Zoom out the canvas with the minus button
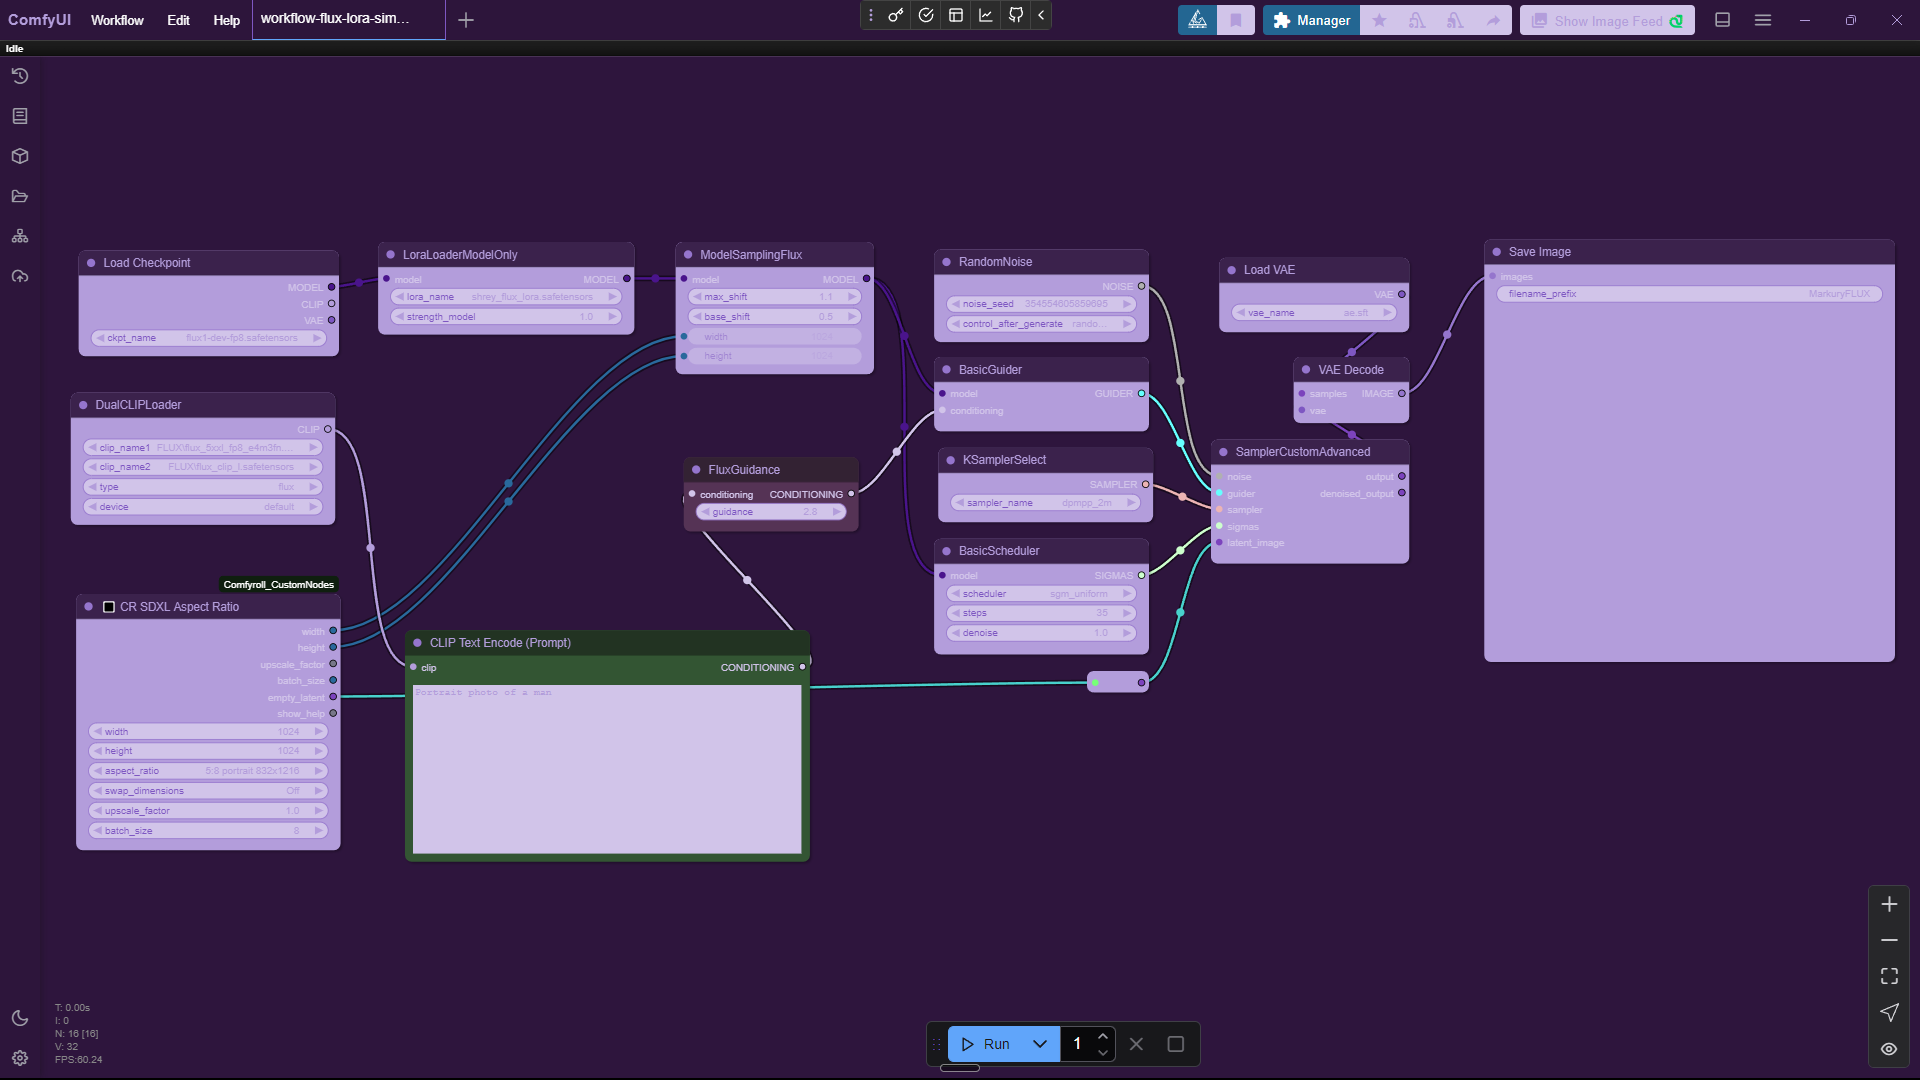 1889,940
